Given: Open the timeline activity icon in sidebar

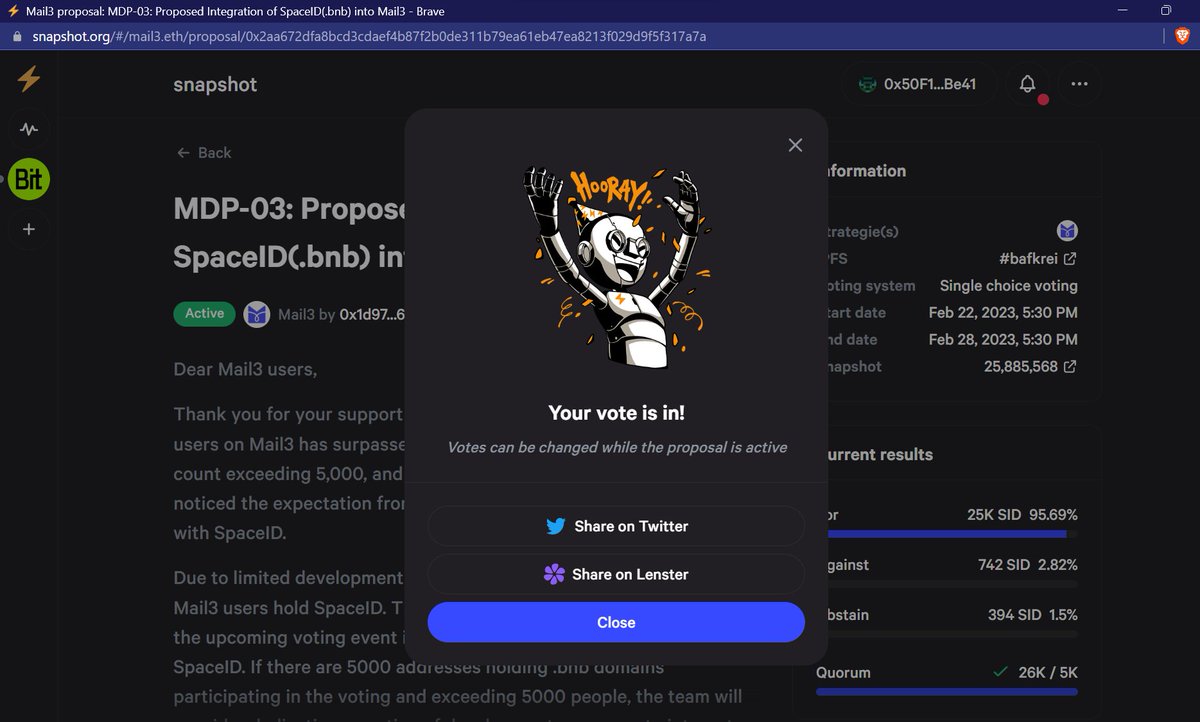Looking at the screenshot, I should [x=28, y=129].
